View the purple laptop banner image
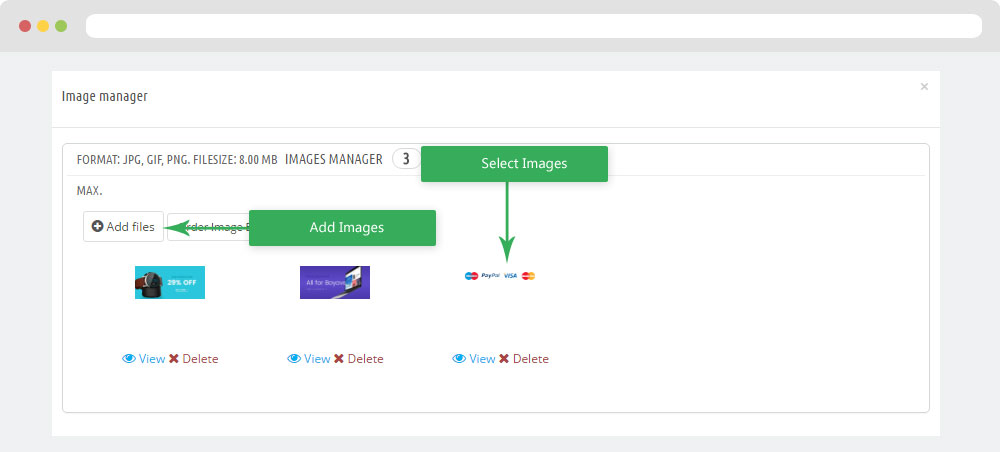 point(309,359)
